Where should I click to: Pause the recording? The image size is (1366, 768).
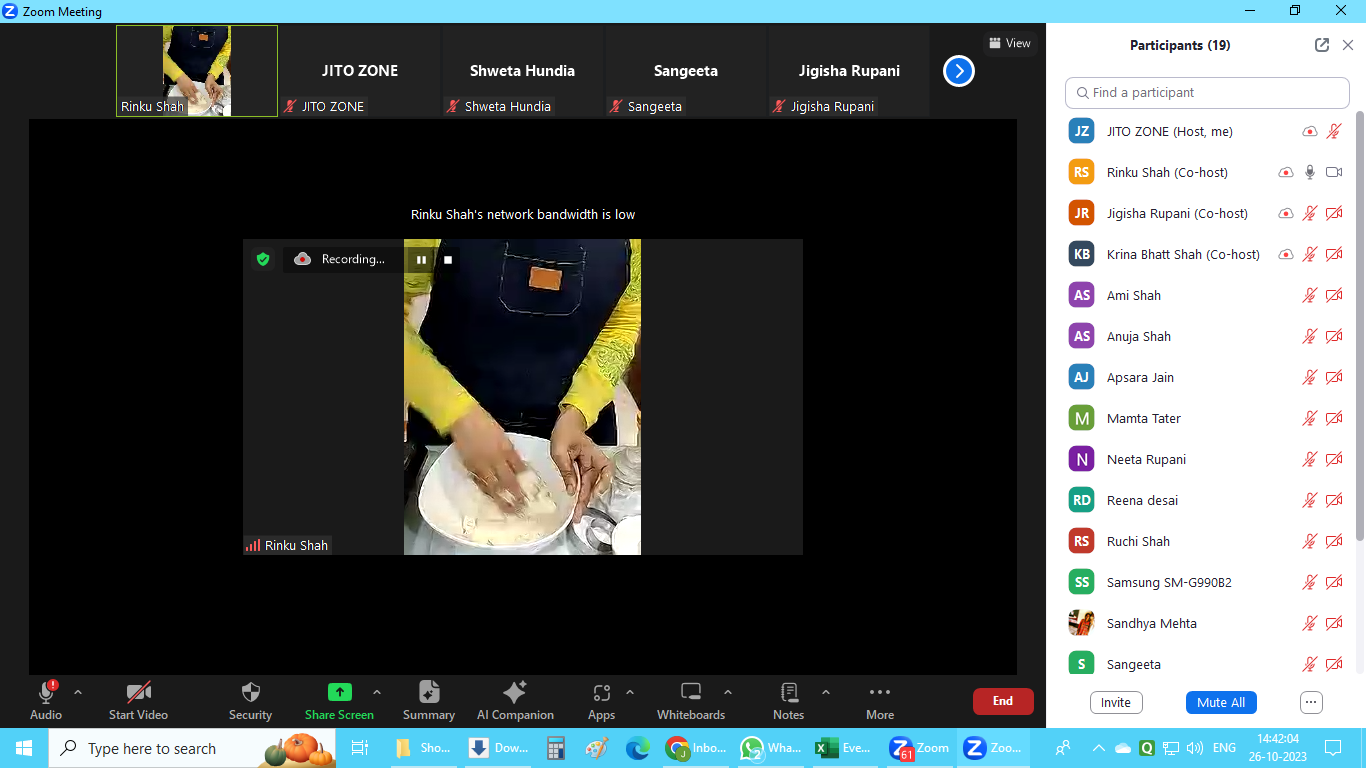421,260
